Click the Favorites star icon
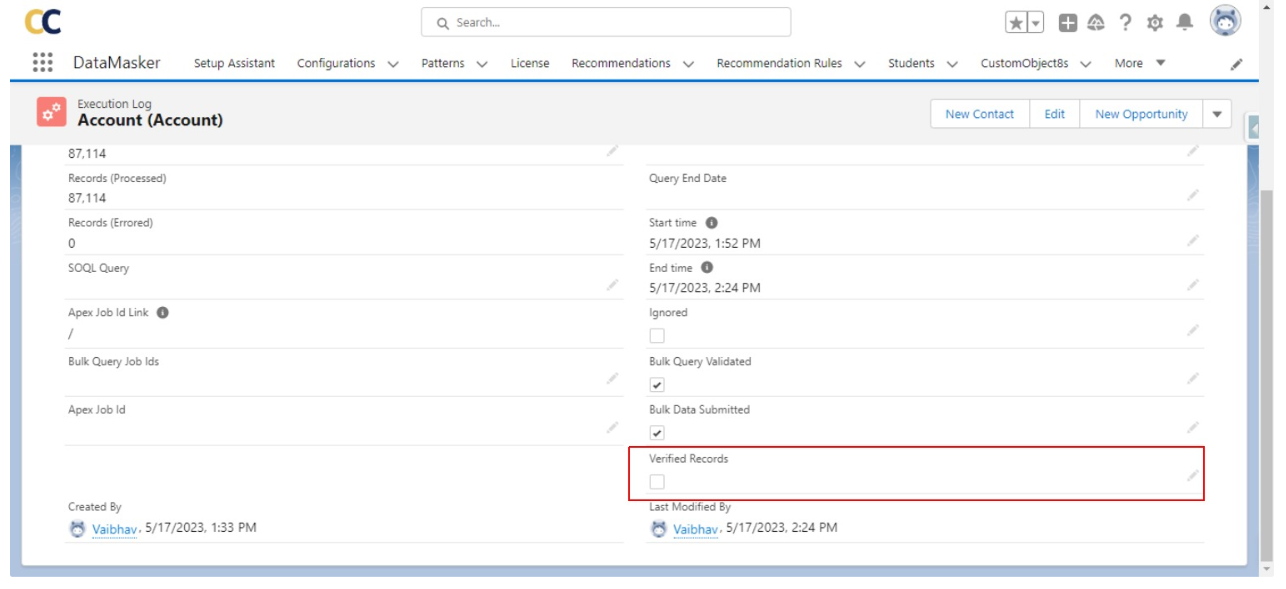 1015,22
